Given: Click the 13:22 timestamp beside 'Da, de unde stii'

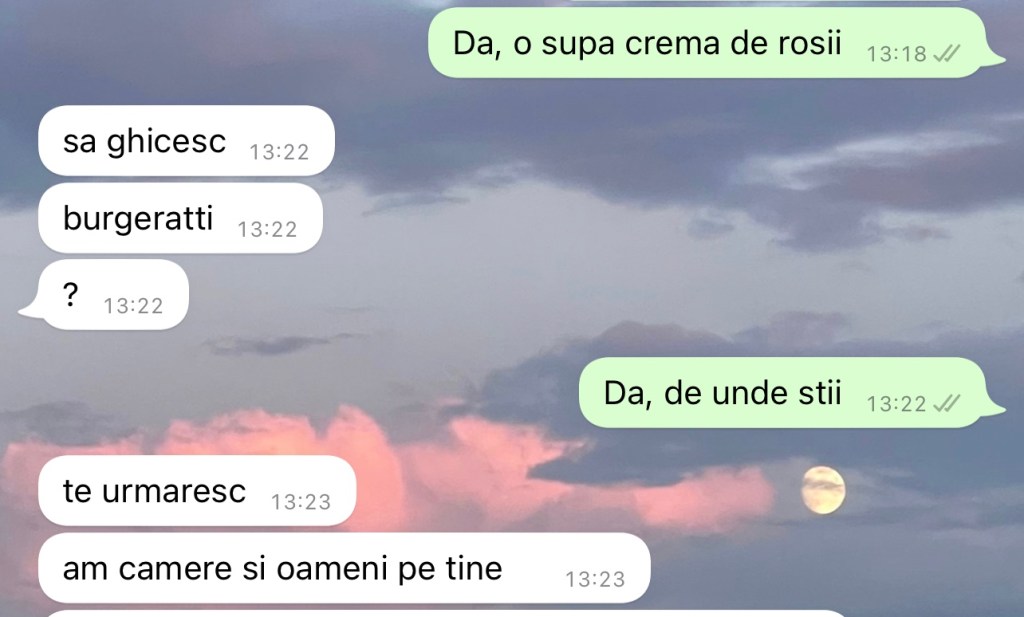Looking at the screenshot, I should click(897, 405).
